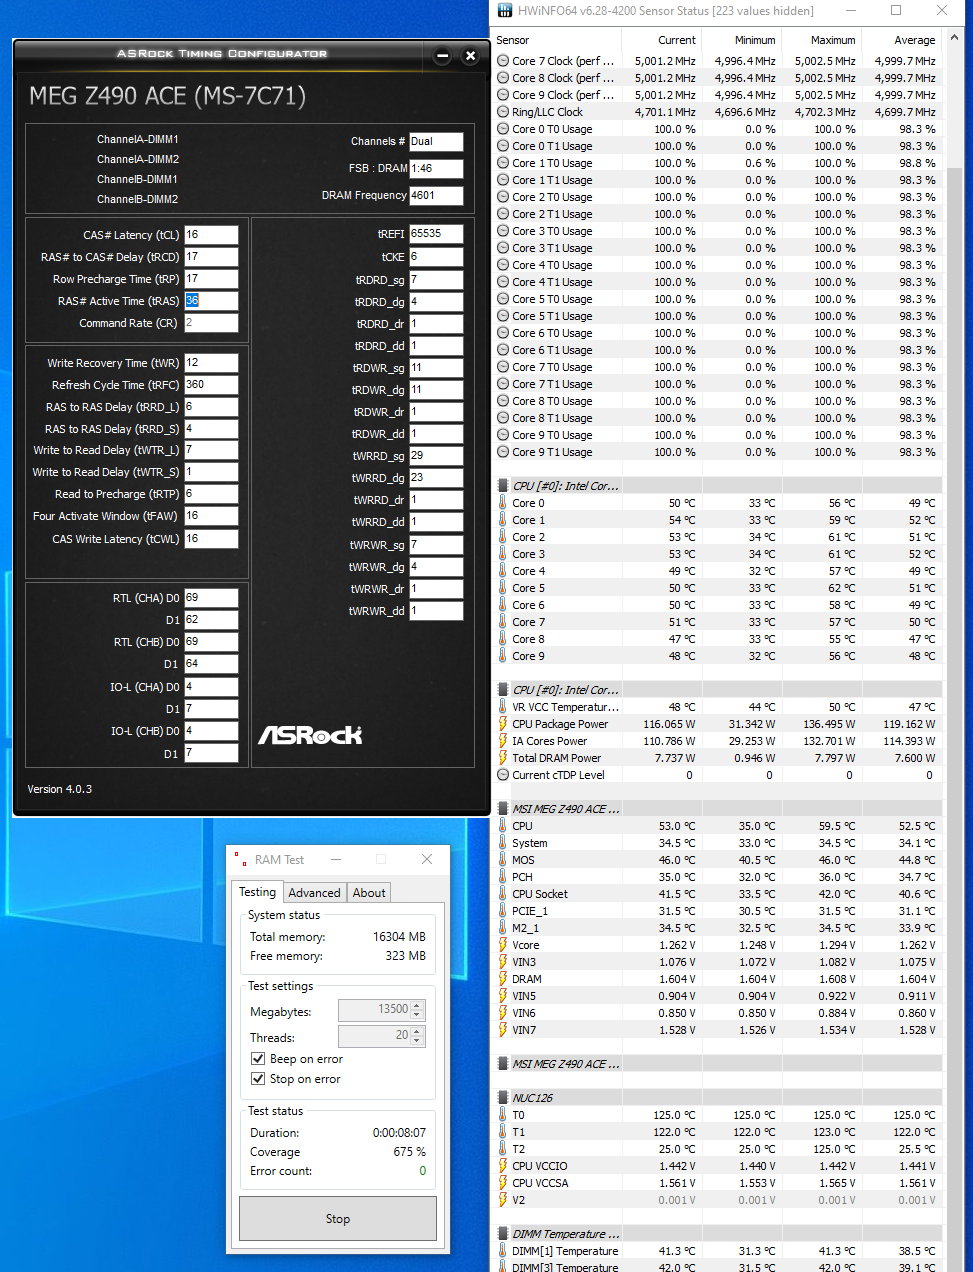This screenshot has width=973, height=1272.
Task: Click the Coverage value 675 %
Action: 410,1152
